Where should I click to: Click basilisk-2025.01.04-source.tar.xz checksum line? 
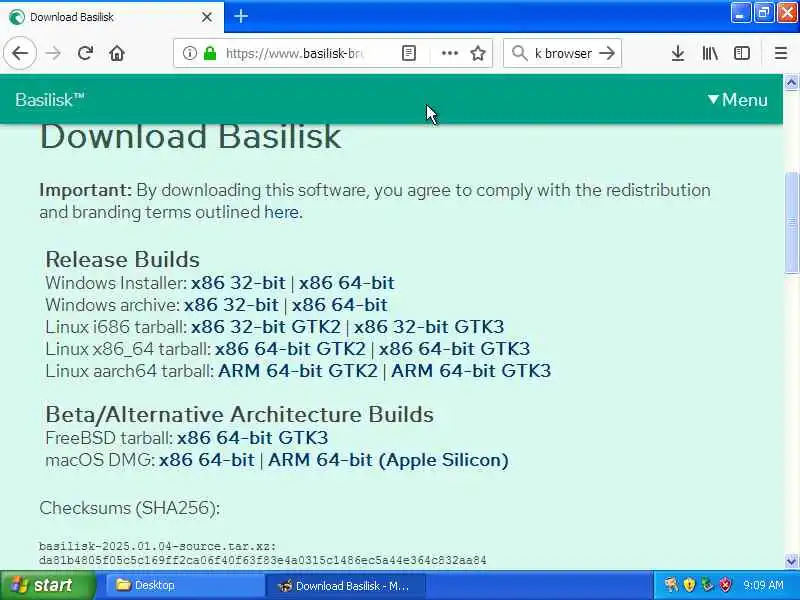[158, 546]
